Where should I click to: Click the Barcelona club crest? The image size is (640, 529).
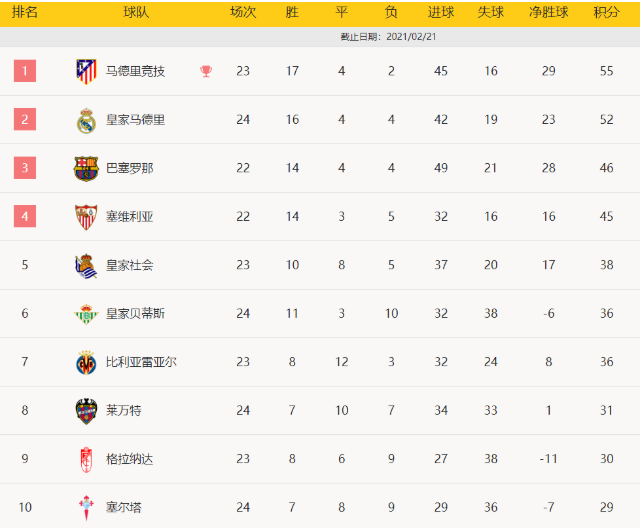(x=86, y=168)
